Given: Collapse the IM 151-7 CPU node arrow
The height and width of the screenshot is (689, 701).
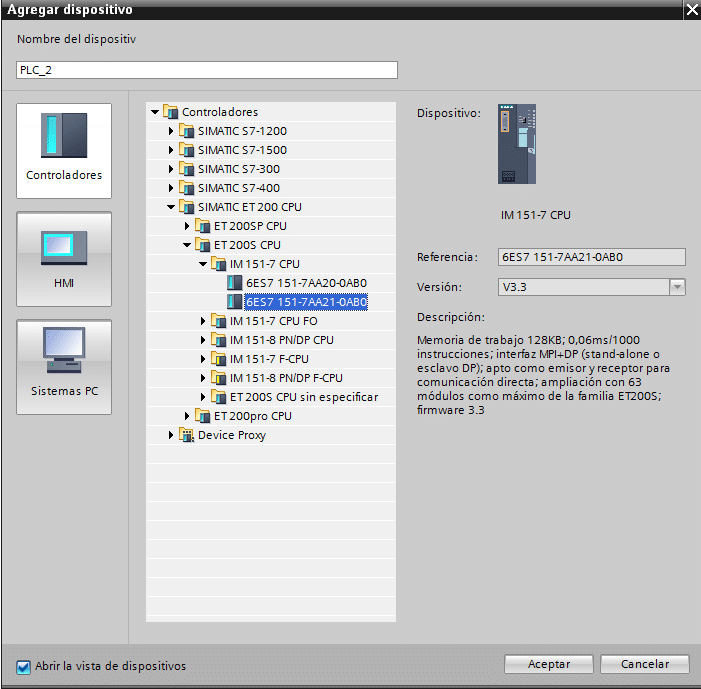Looking at the screenshot, I should pyautogui.click(x=203, y=264).
